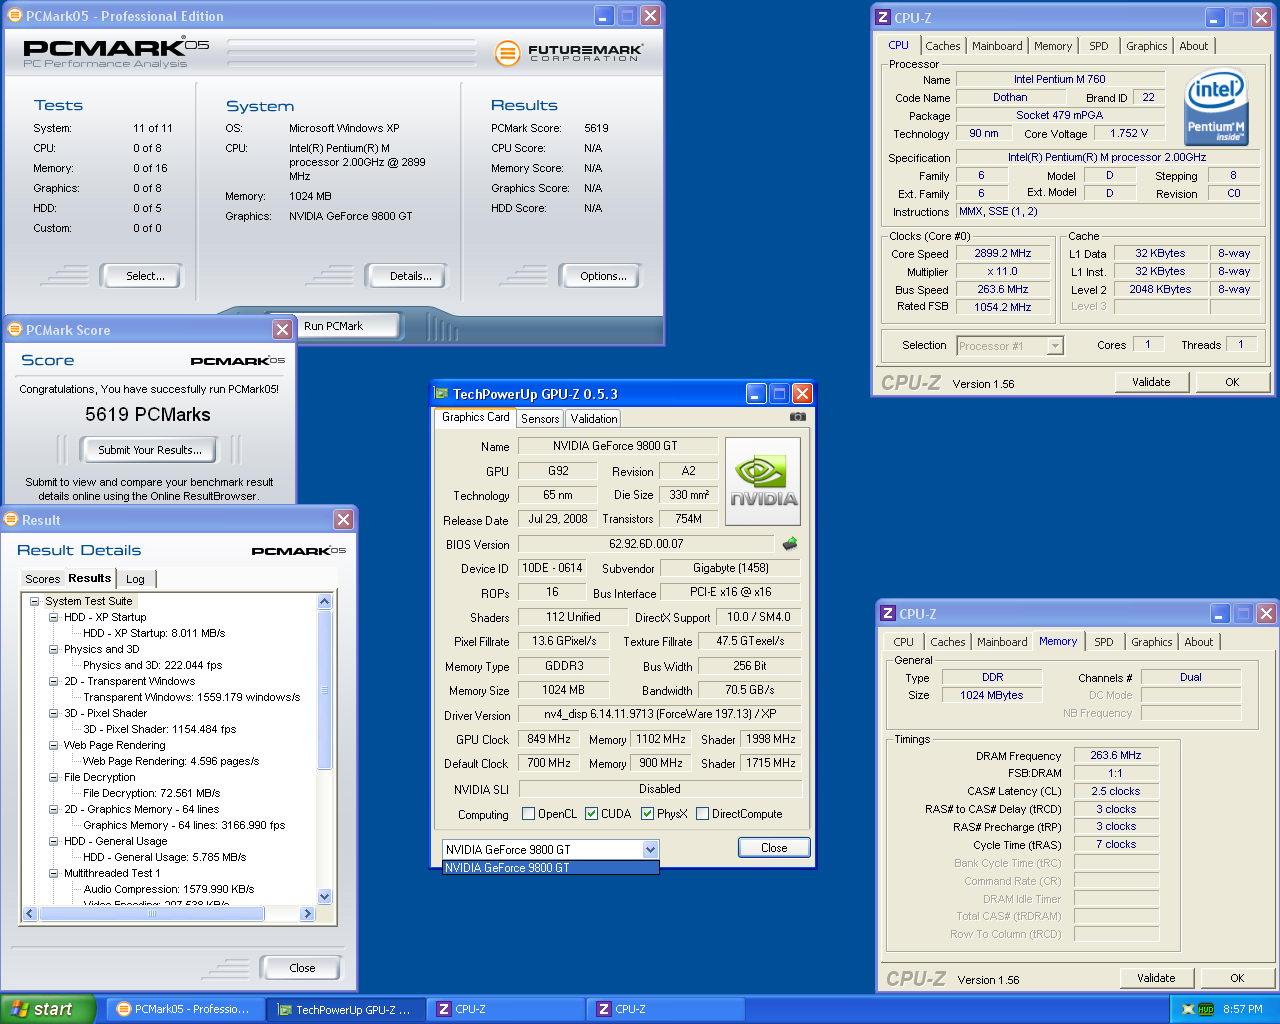Click Submit Your Results... button

(150, 450)
